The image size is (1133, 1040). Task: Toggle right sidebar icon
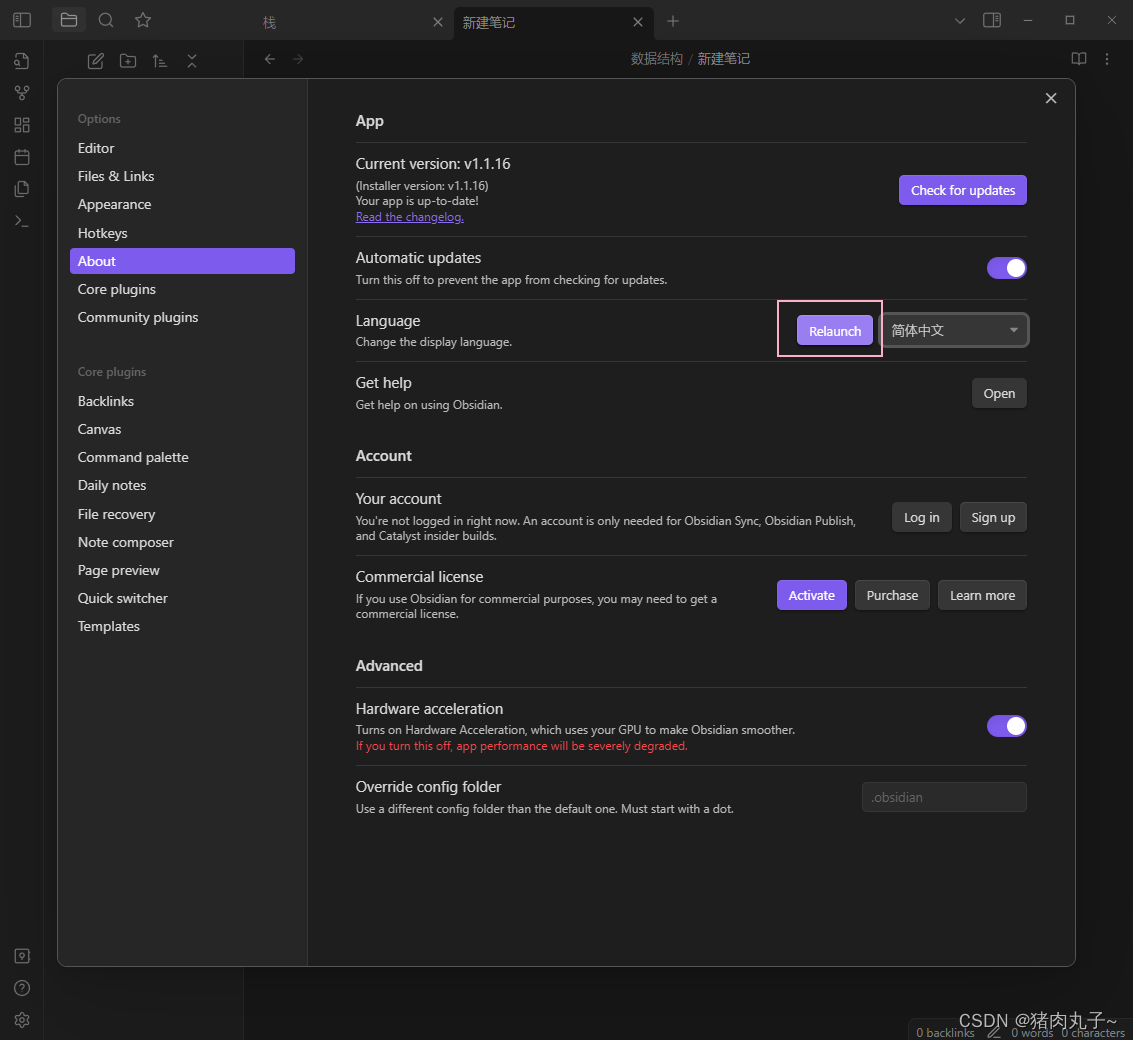[x=992, y=20]
